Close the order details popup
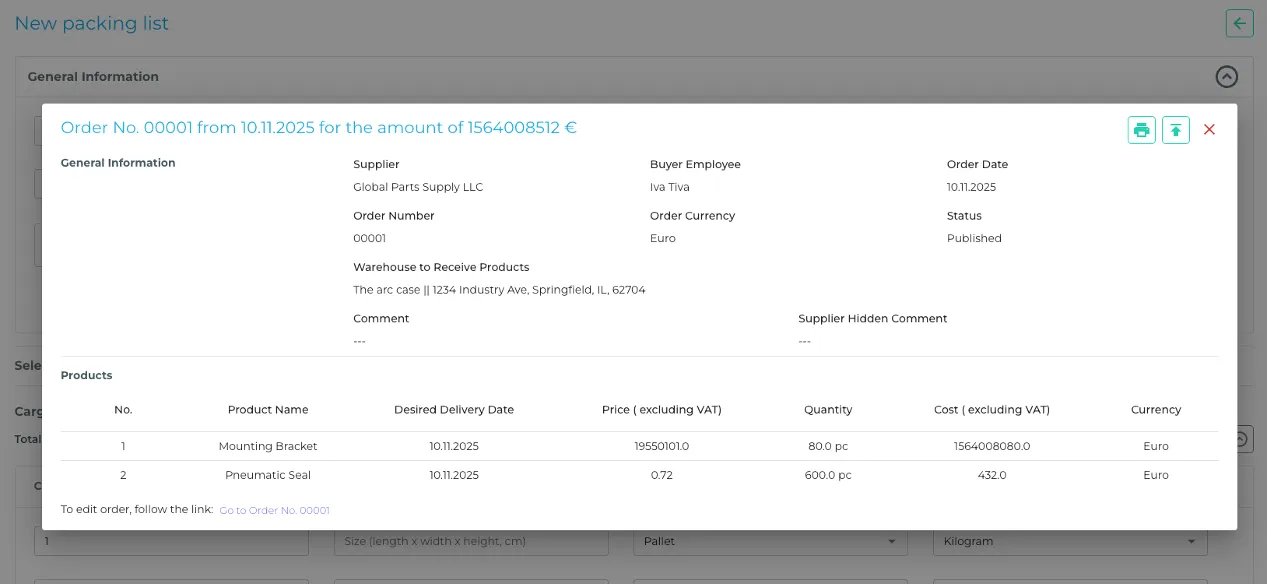Screen dimensions: 1268x584 pyautogui.click(x=1209, y=130)
